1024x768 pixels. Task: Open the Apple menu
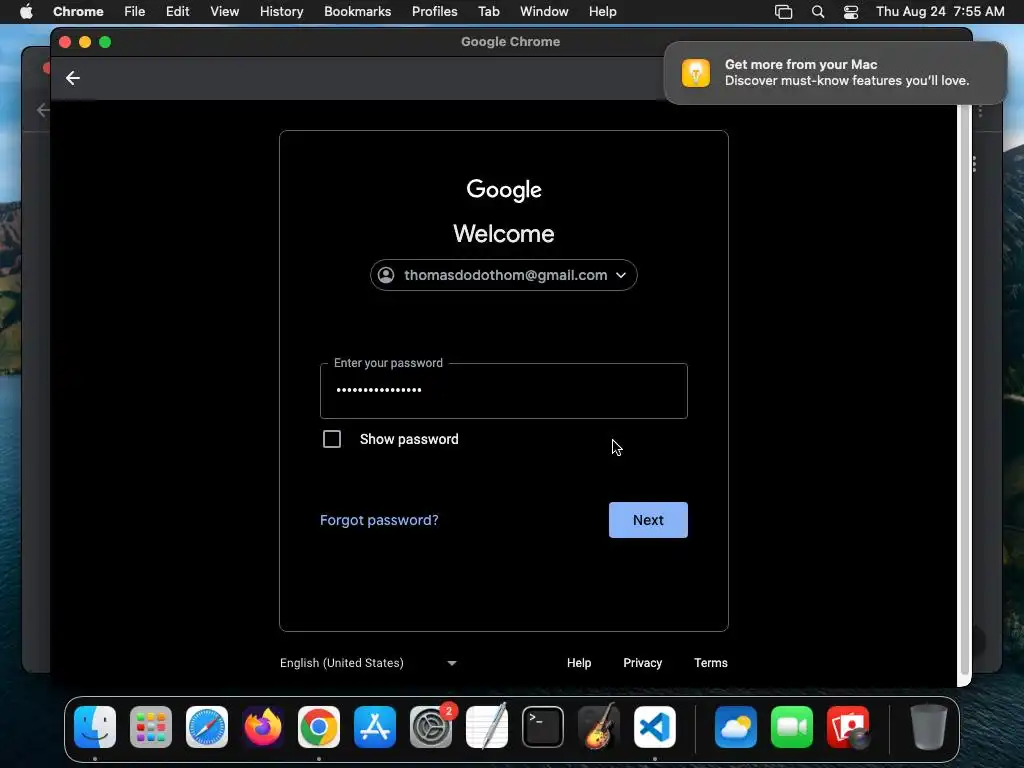point(26,11)
